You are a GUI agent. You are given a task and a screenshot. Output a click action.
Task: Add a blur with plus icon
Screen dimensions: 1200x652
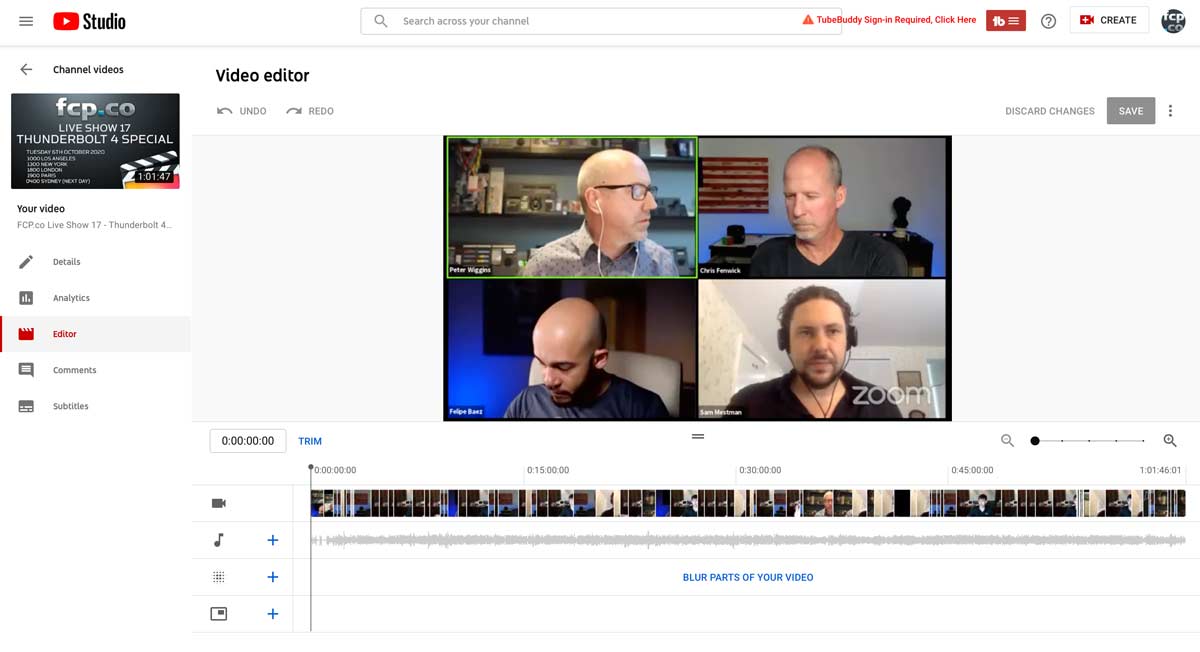click(272, 577)
